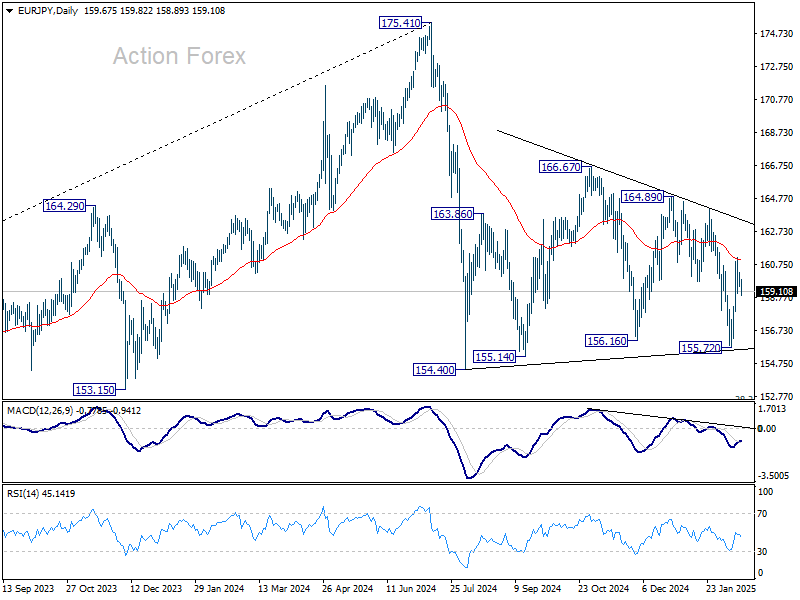800x600 pixels.
Task: Click the 155.140 price label
Action: [494, 357]
